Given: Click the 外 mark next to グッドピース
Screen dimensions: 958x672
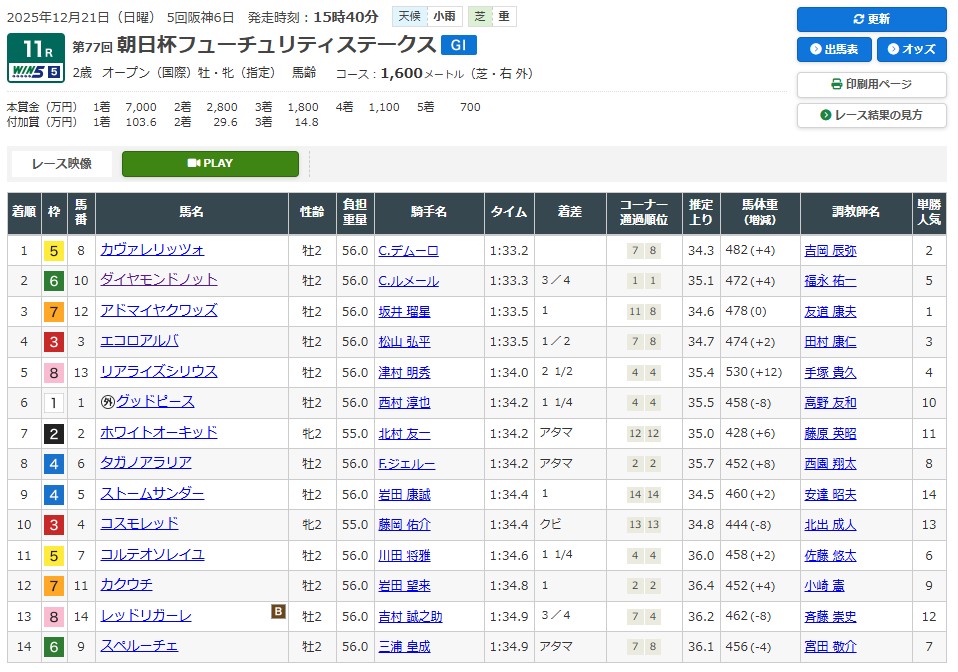Looking at the screenshot, I should [x=108, y=402].
